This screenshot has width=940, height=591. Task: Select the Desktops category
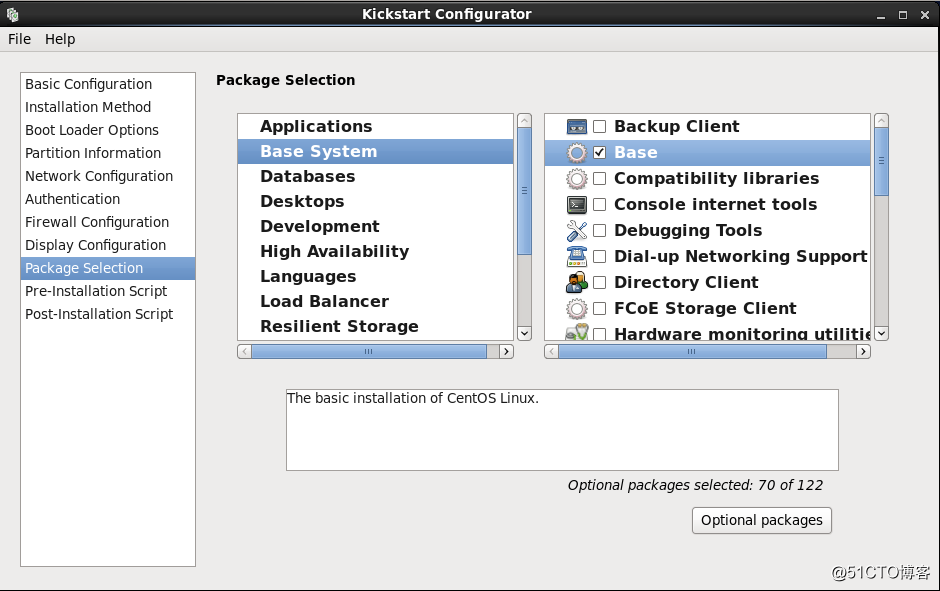click(375, 201)
